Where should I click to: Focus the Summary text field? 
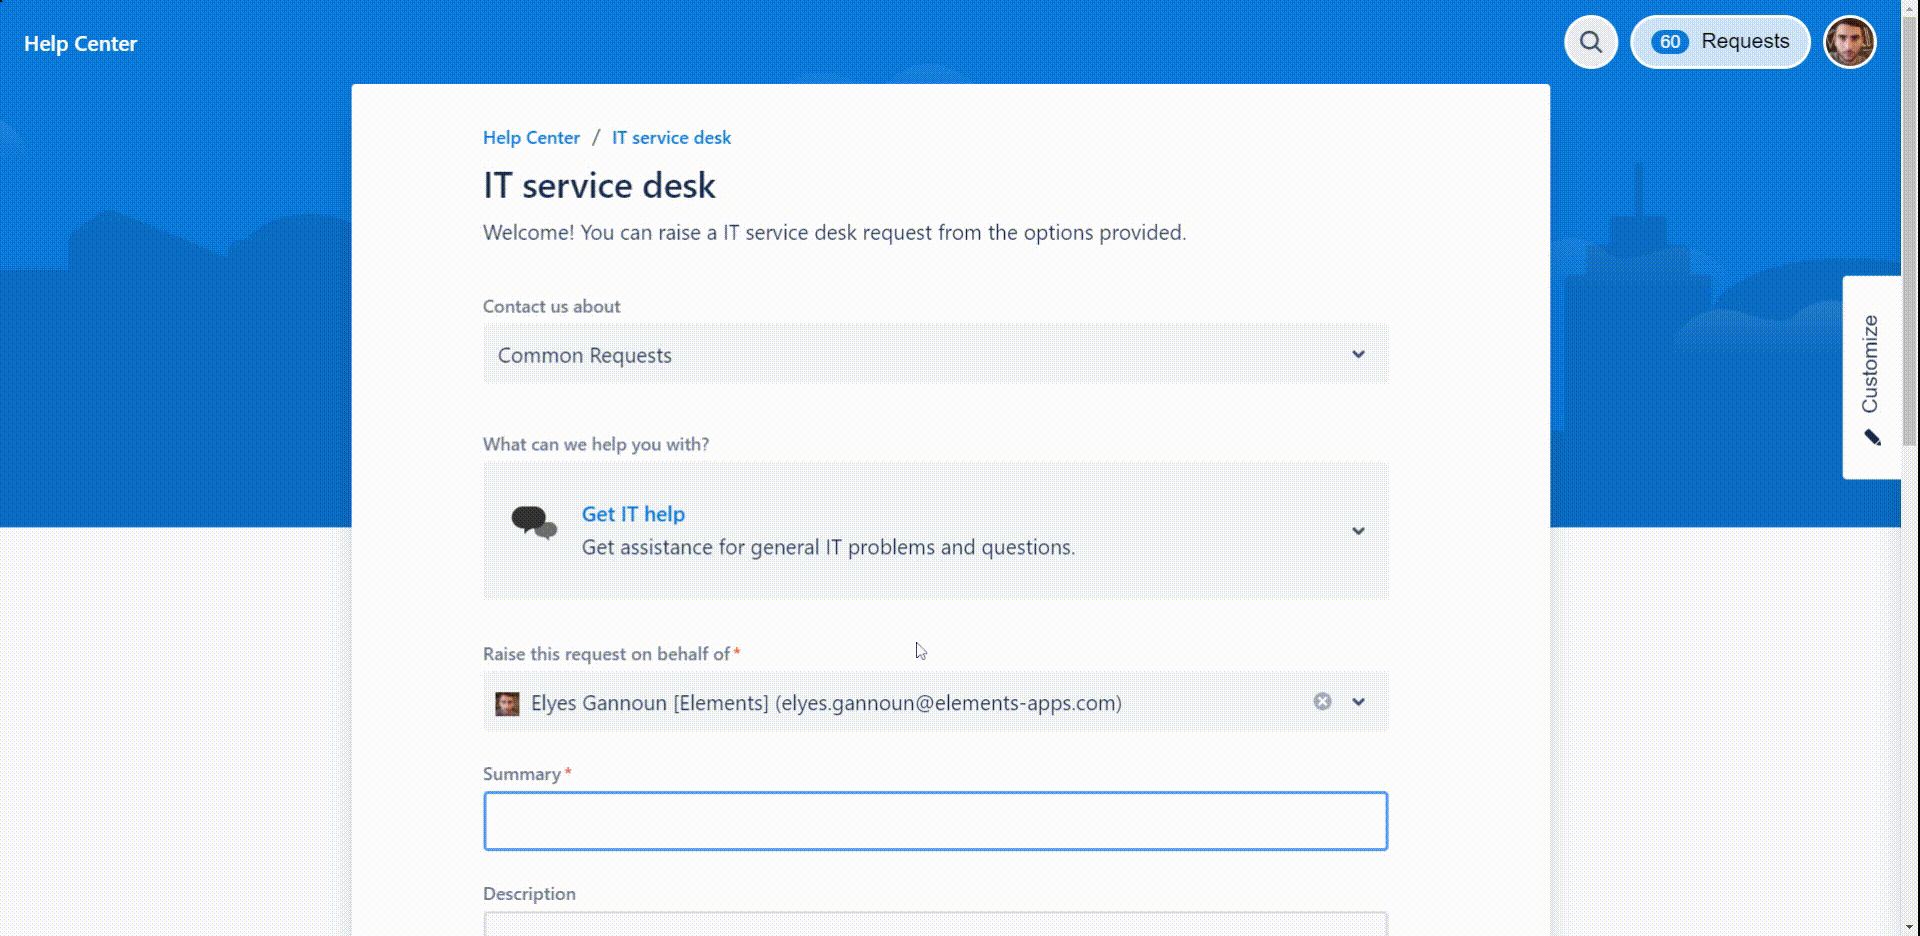point(935,821)
